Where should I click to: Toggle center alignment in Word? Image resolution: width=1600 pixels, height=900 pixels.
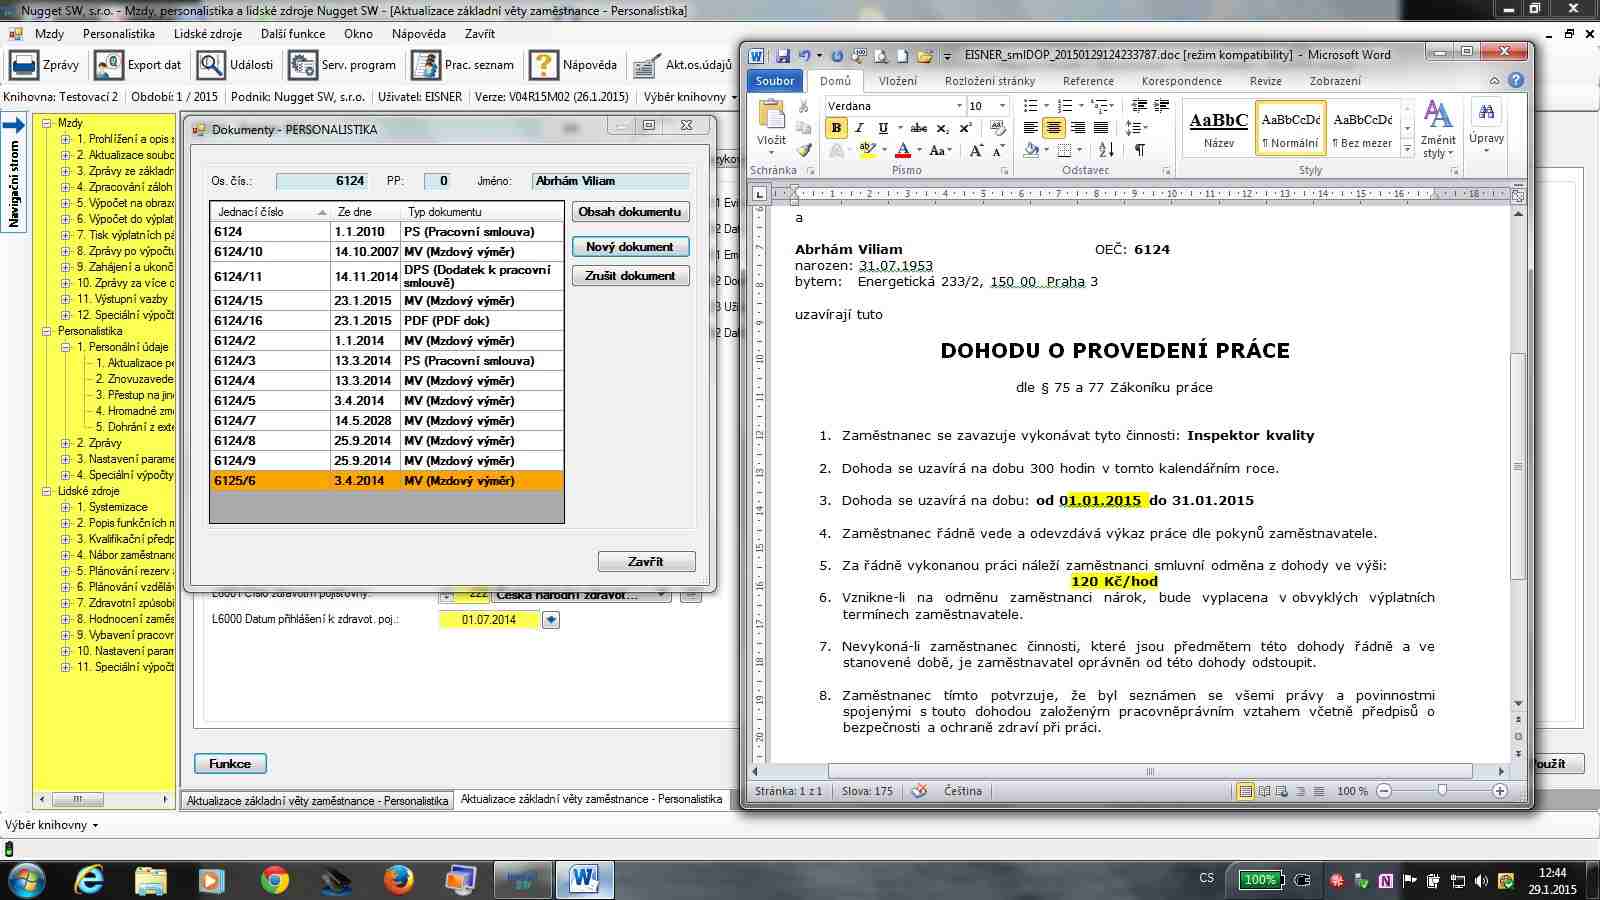pyautogui.click(x=1053, y=128)
